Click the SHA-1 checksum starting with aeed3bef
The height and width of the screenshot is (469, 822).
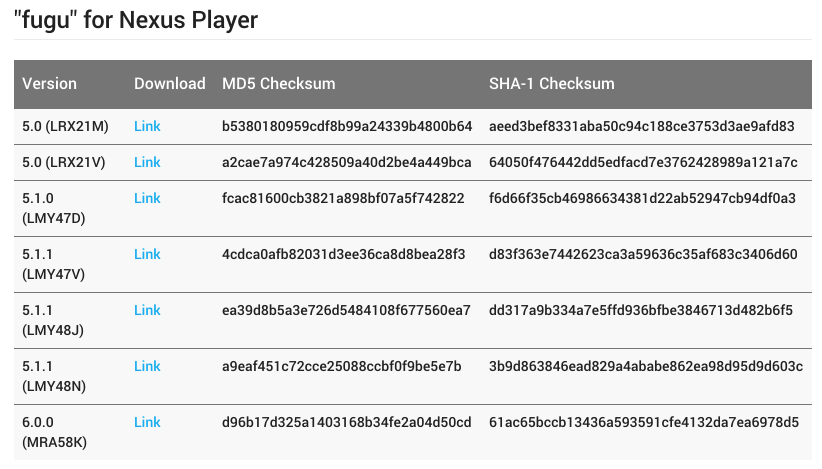coord(642,126)
